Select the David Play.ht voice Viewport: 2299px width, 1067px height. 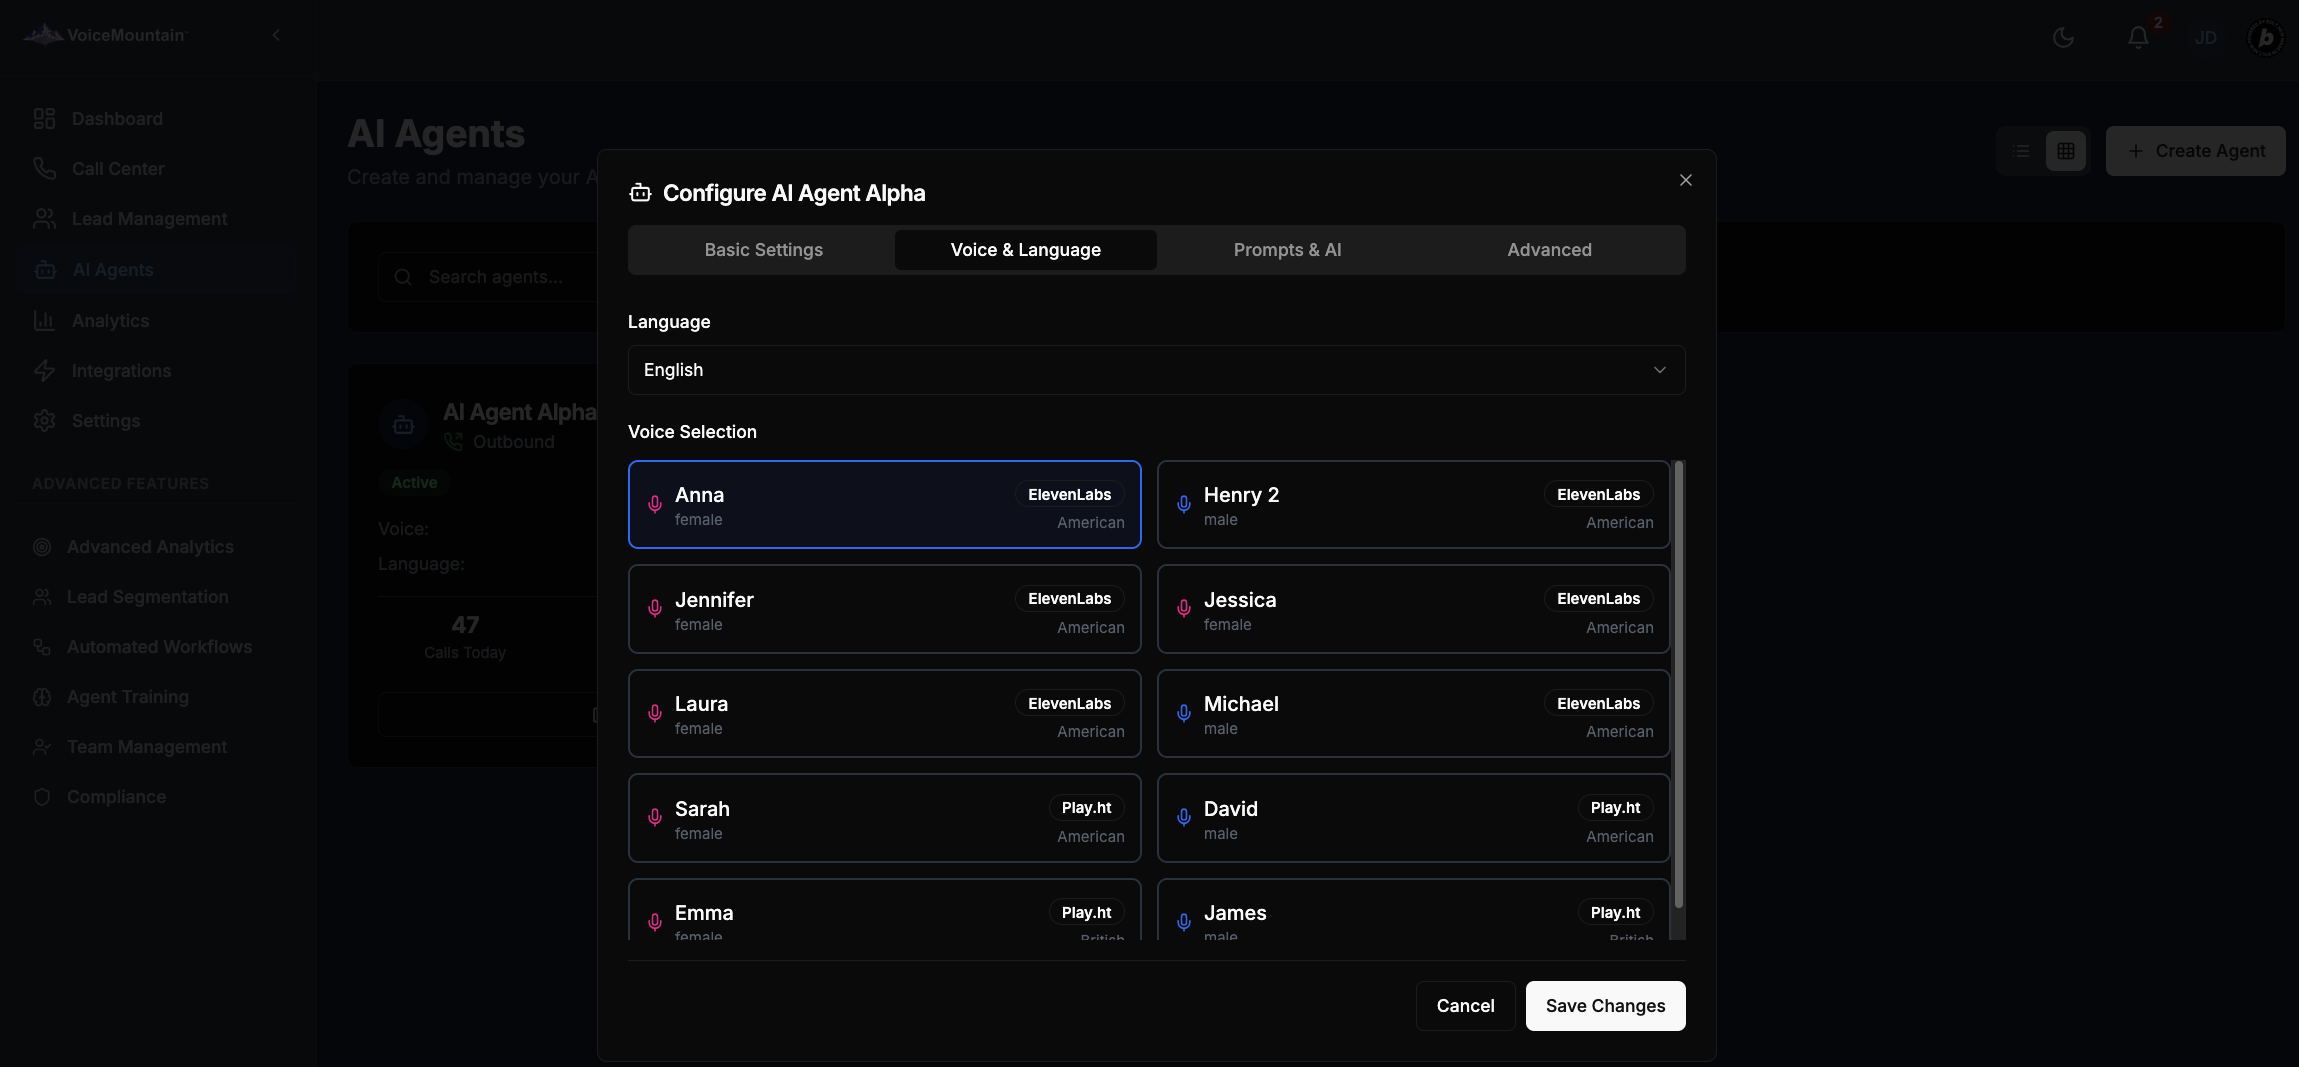1414,818
